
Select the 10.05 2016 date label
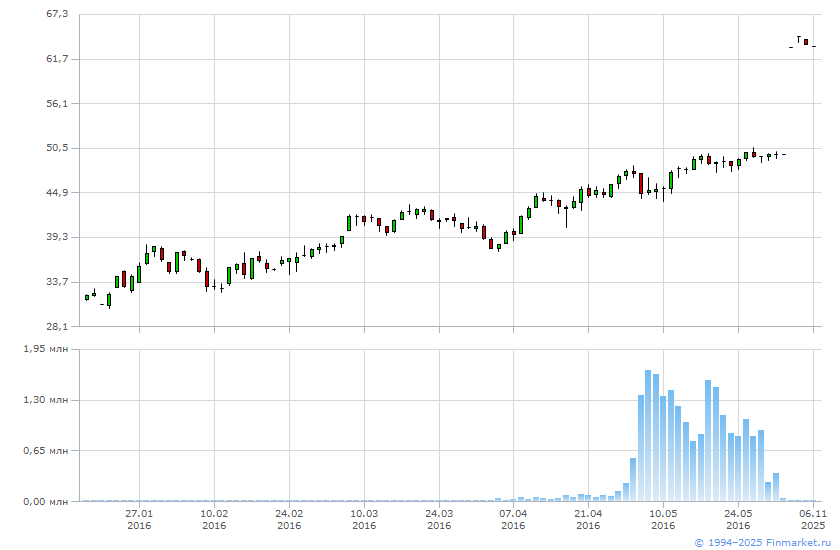663,519
